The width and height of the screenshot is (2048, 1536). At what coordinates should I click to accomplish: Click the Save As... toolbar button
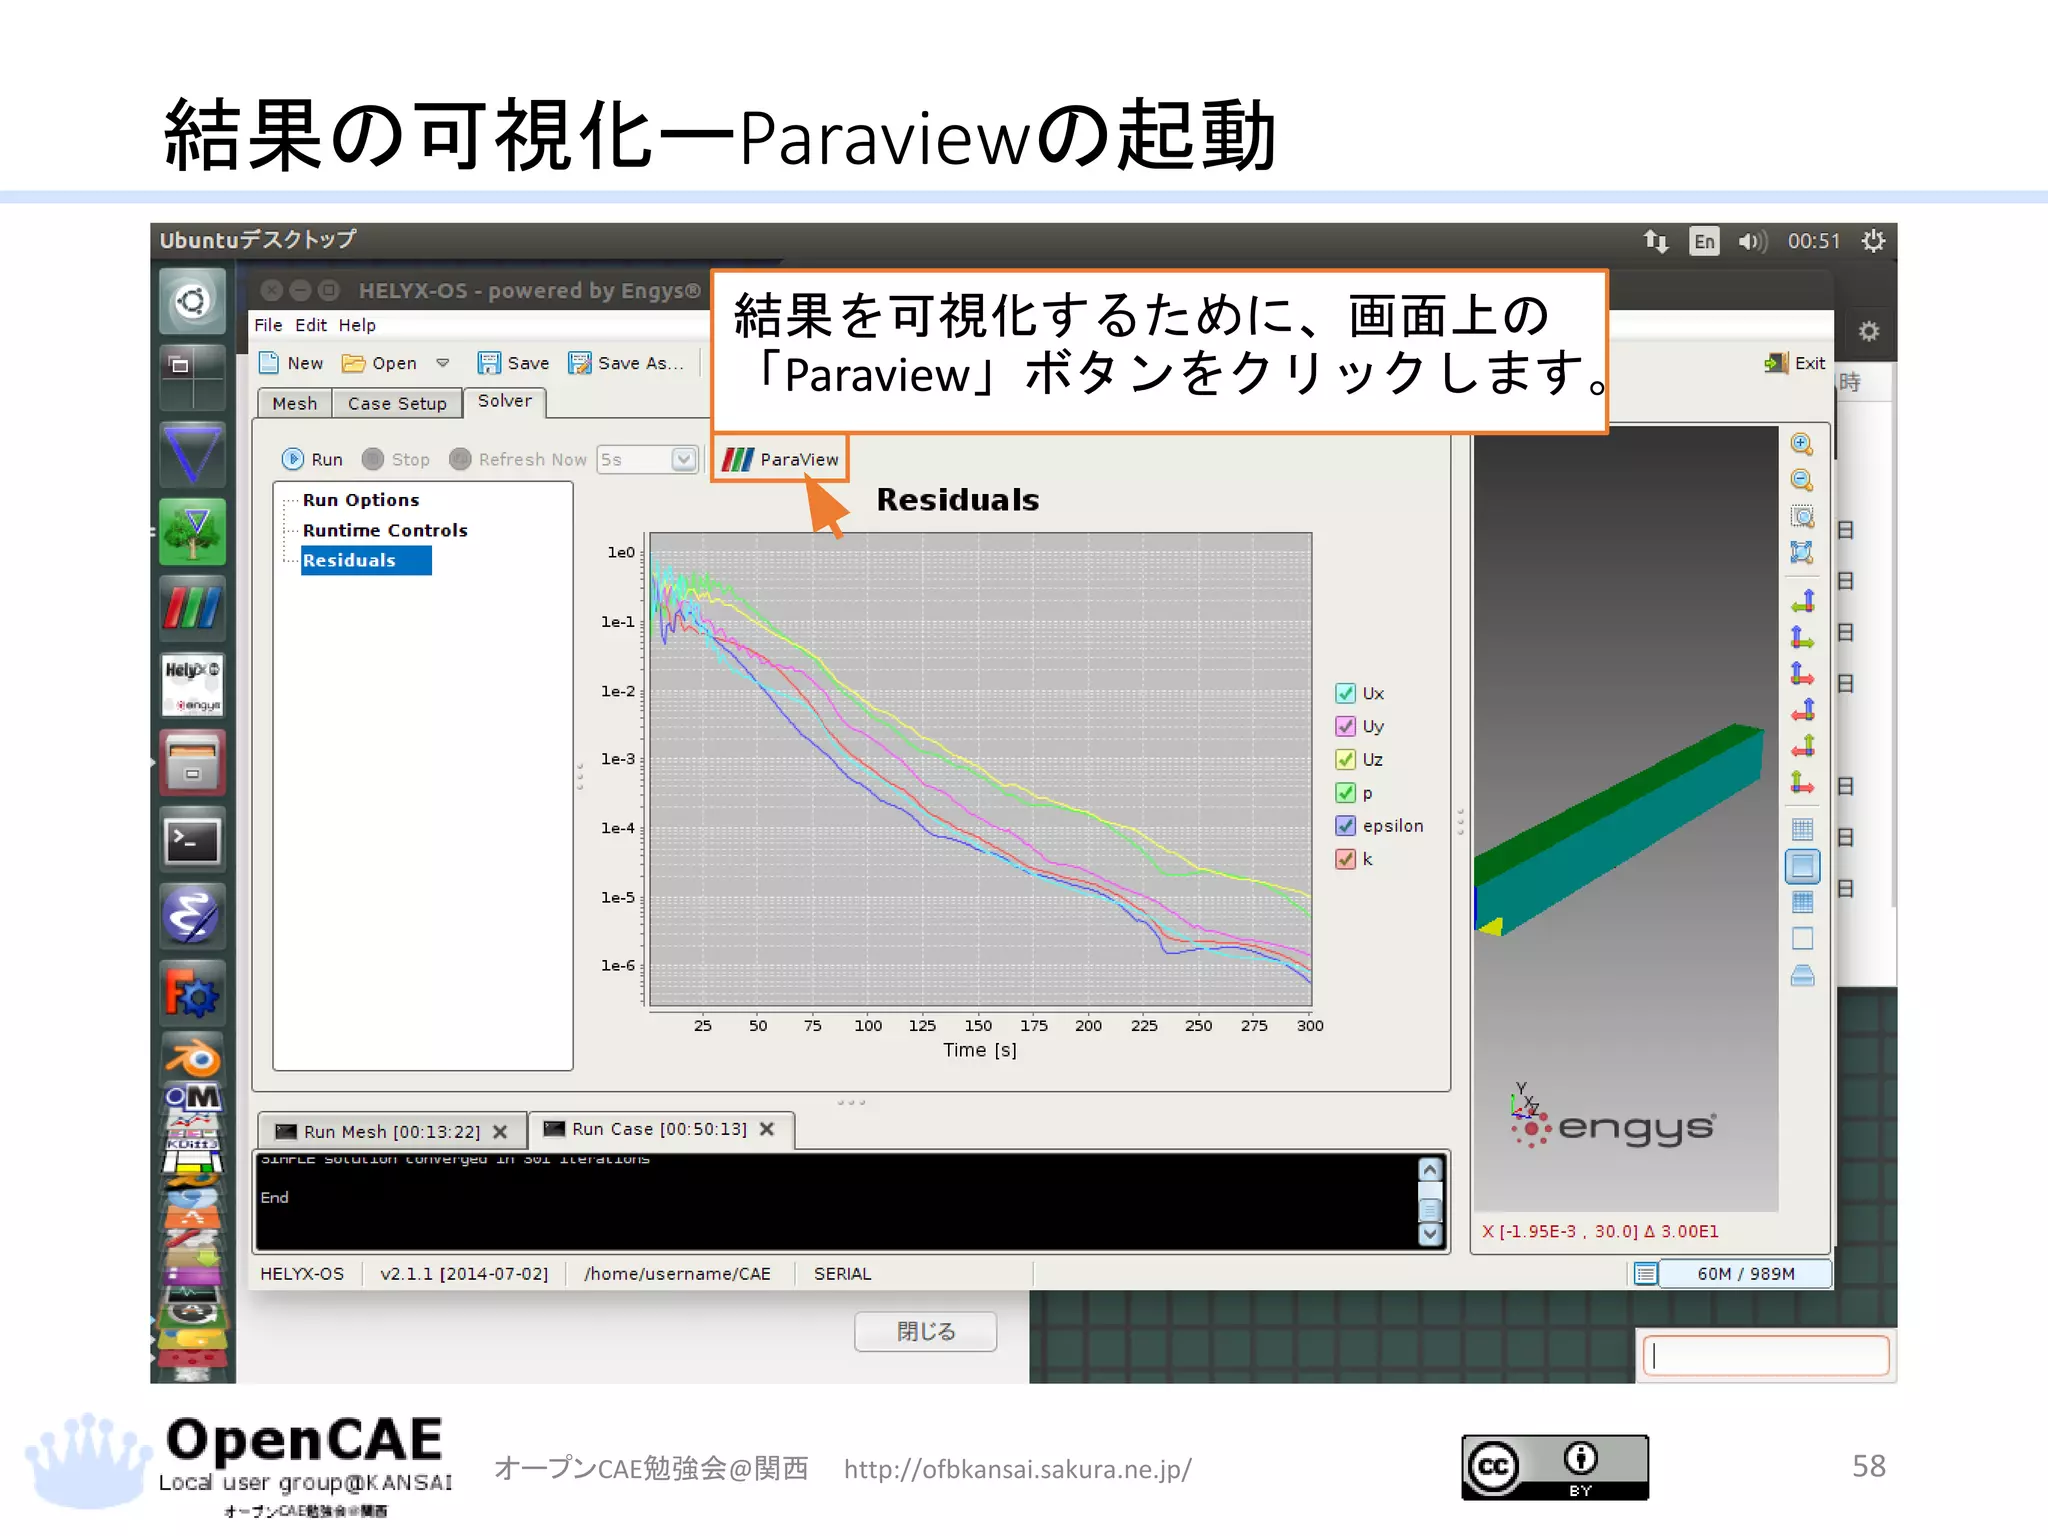pyautogui.click(x=626, y=363)
